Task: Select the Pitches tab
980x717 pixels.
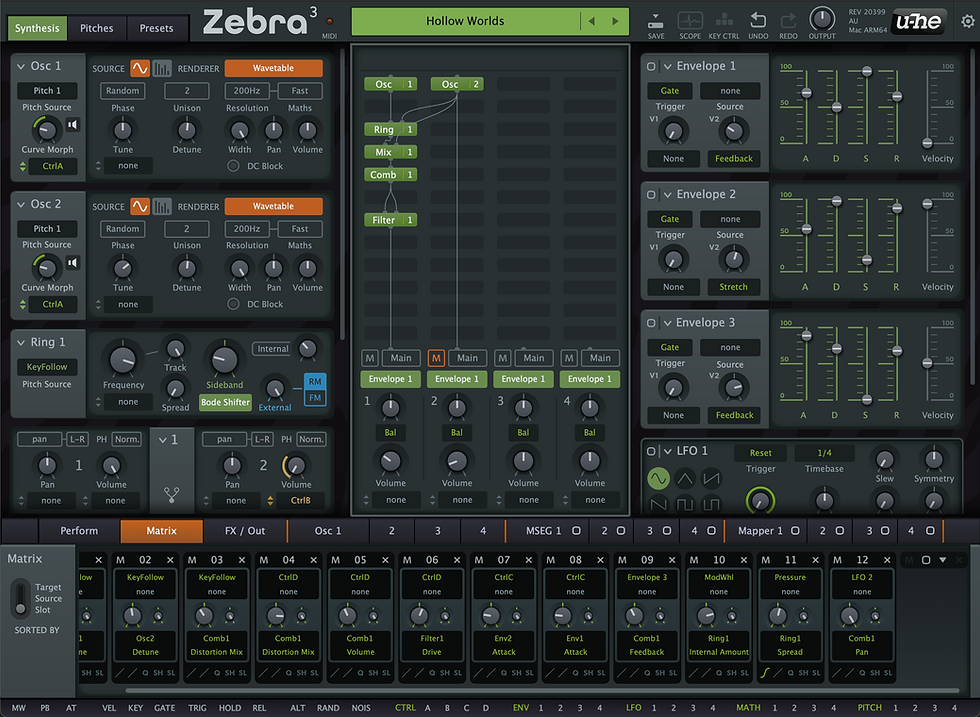Action: (97, 28)
